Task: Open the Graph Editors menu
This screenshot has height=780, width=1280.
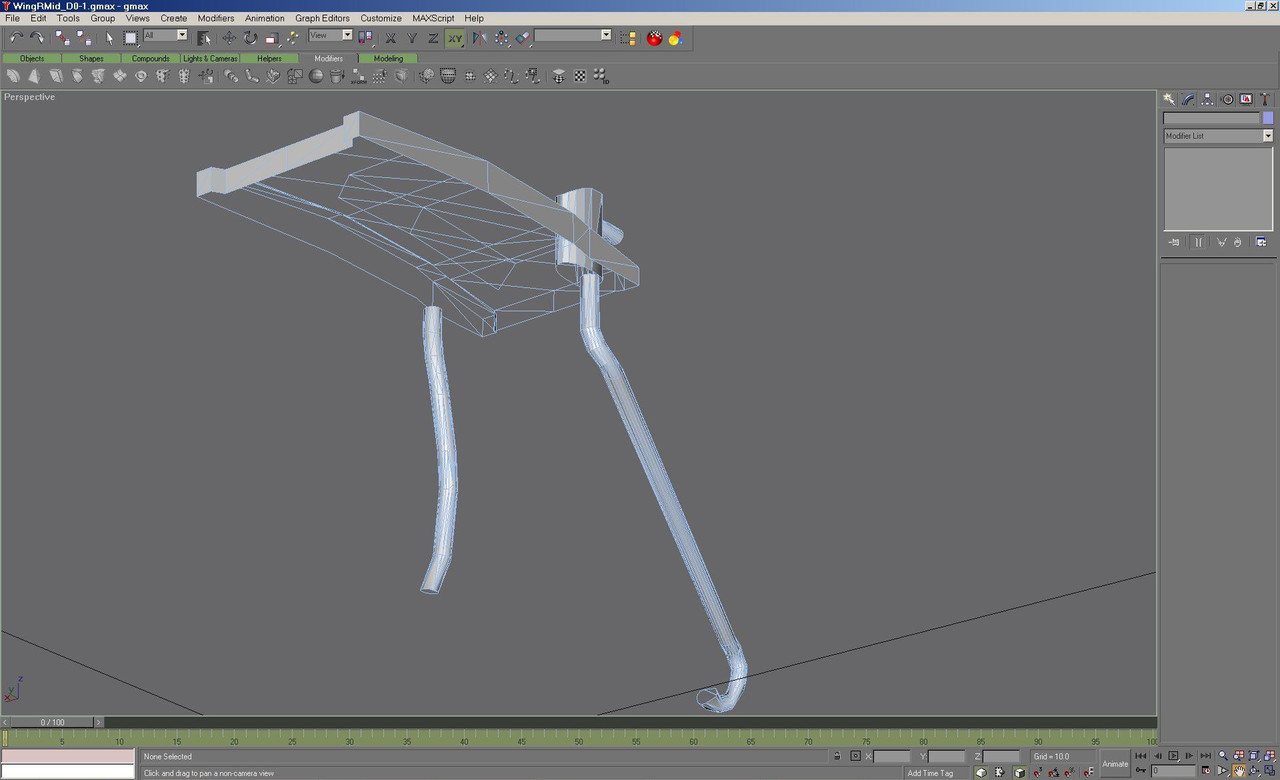Action: [x=322, y=18]
